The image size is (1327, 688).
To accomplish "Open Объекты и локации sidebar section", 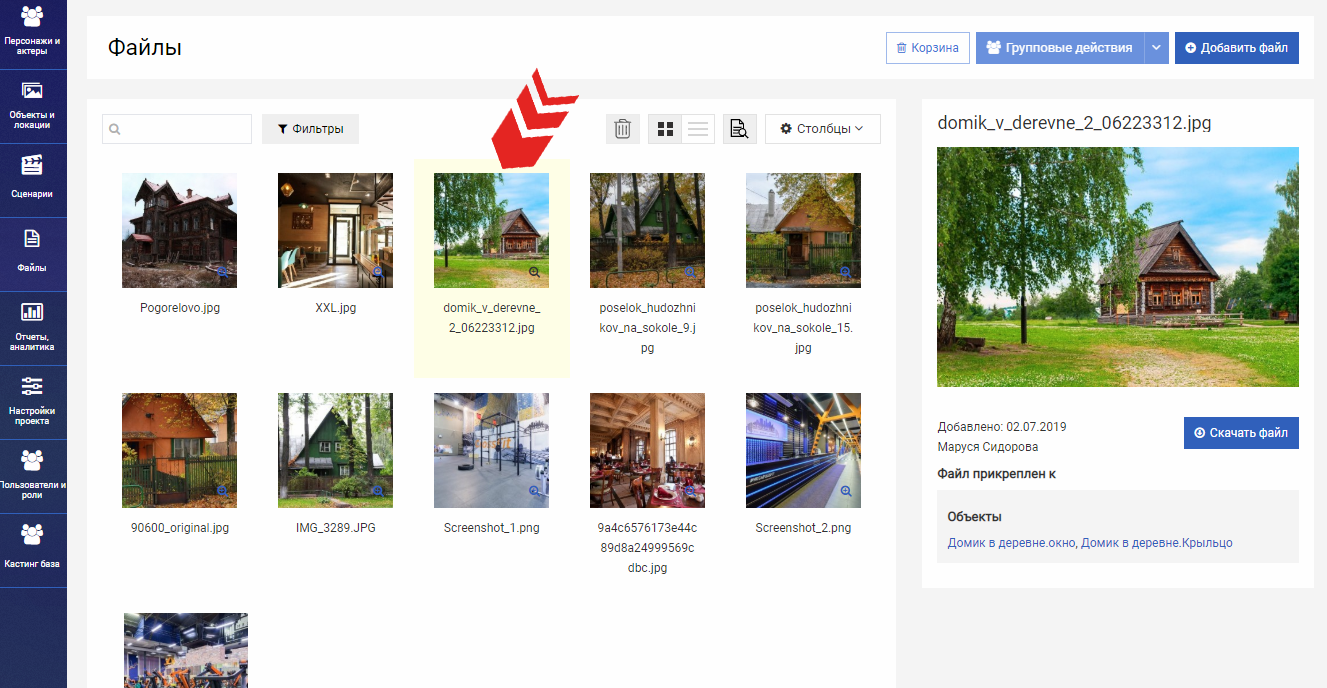I will [33, 106].
